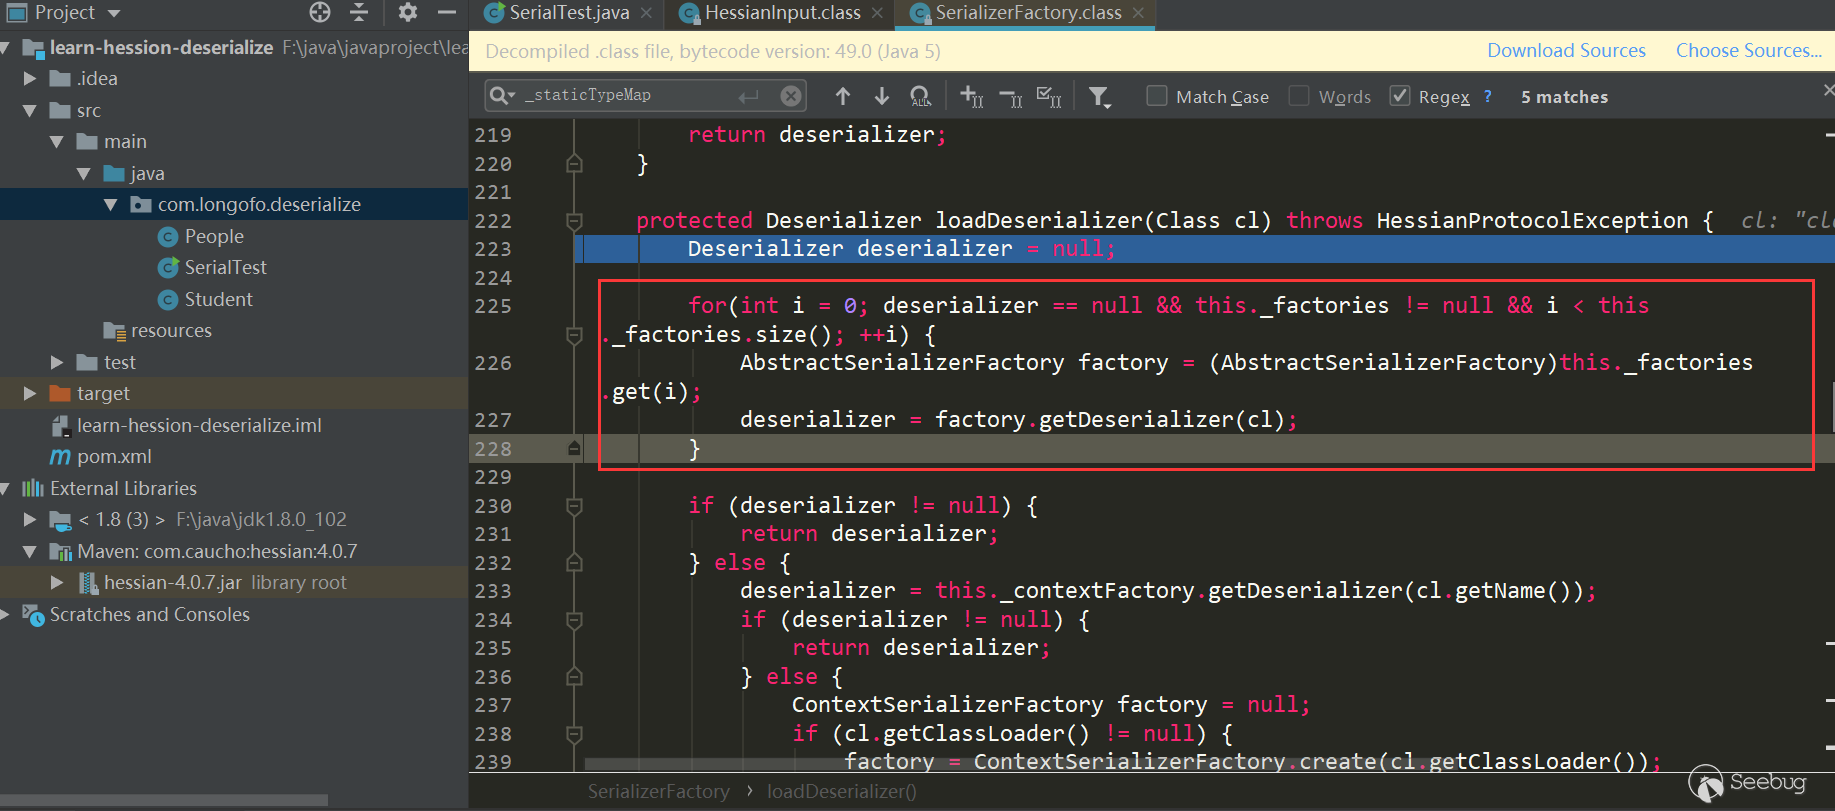Image resolution: width=1835 pixels, height=811 pixels.
Task: Click the fold marker at line 238
Action: 574,734
